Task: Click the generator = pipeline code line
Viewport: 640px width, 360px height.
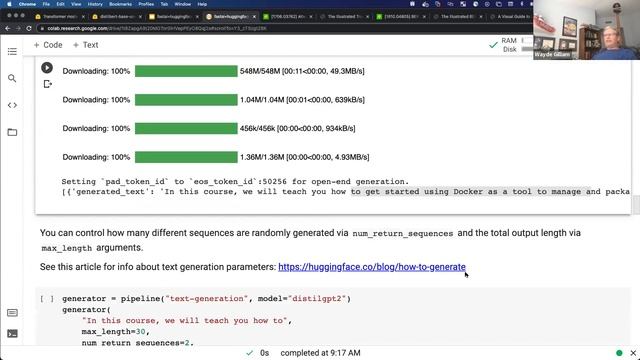Action: (206, 299)
